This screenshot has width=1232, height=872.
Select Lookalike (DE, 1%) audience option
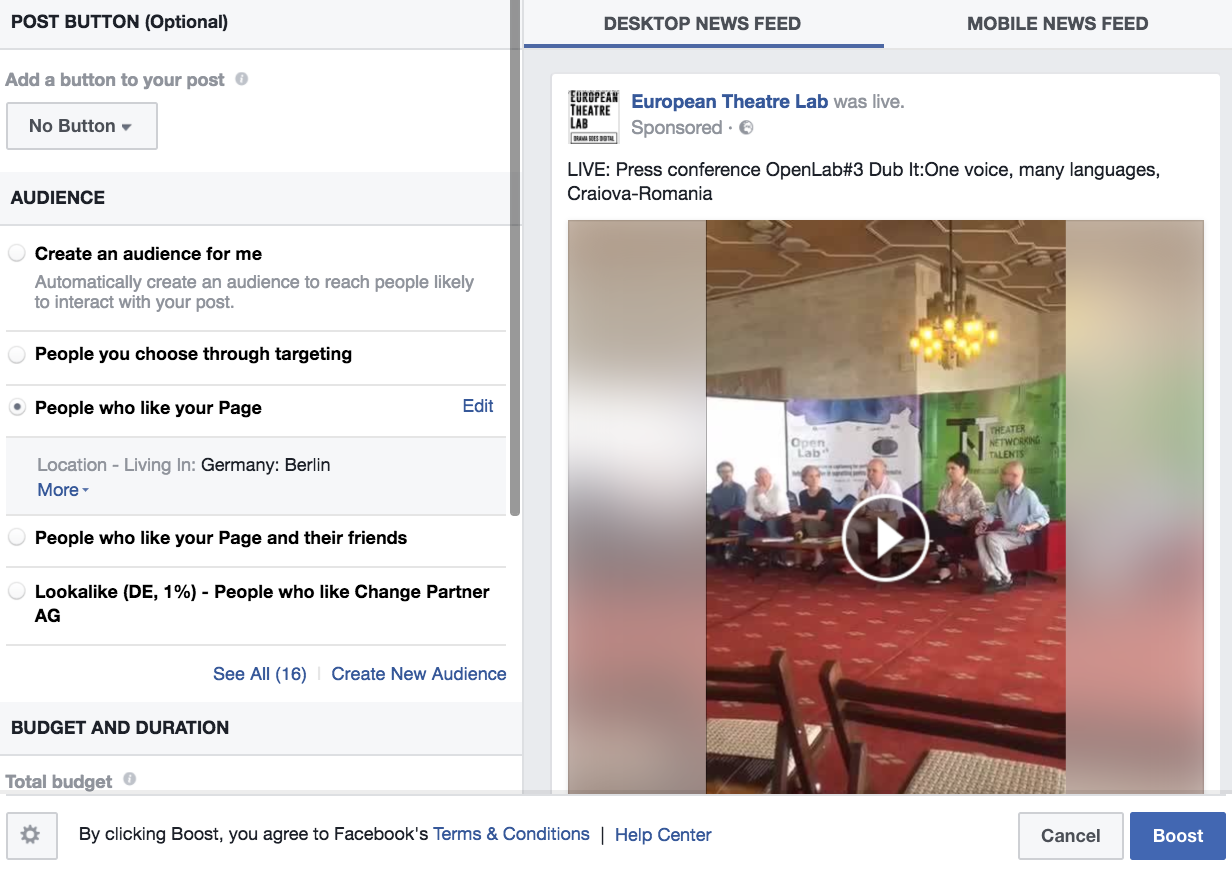[x=17, y=592]
